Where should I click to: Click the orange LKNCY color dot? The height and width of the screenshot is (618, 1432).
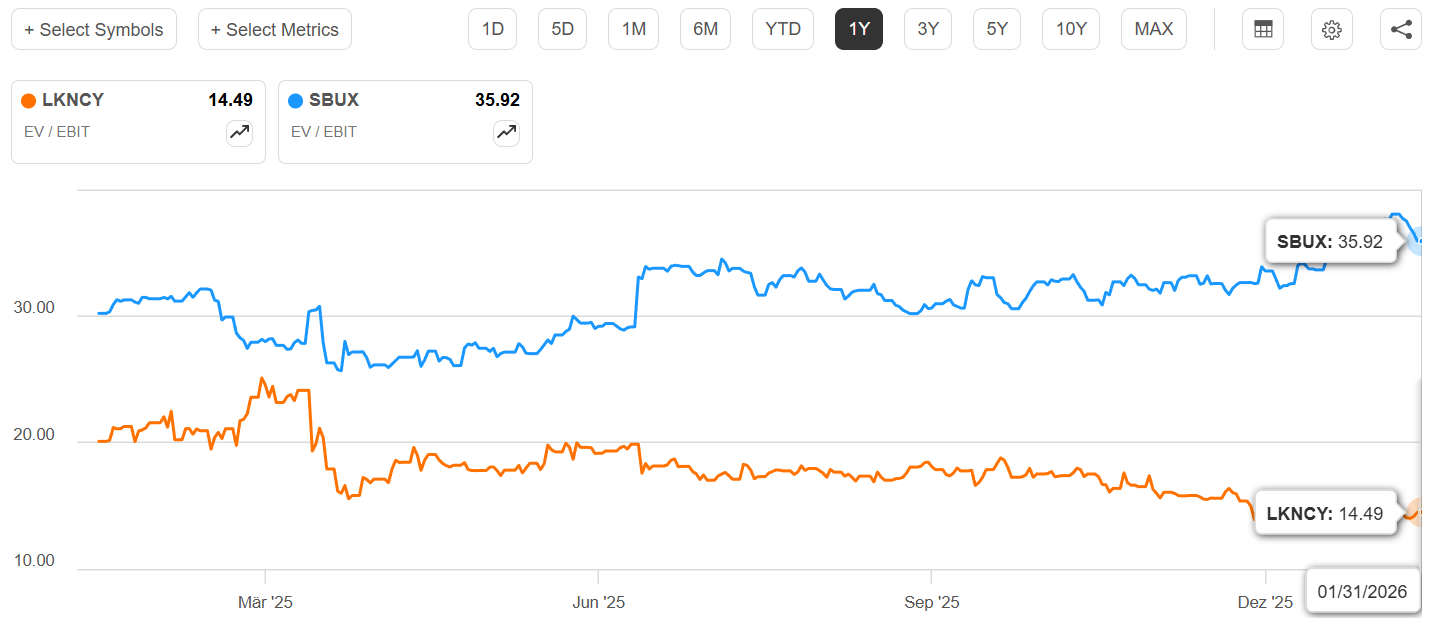tap(29, 100)
